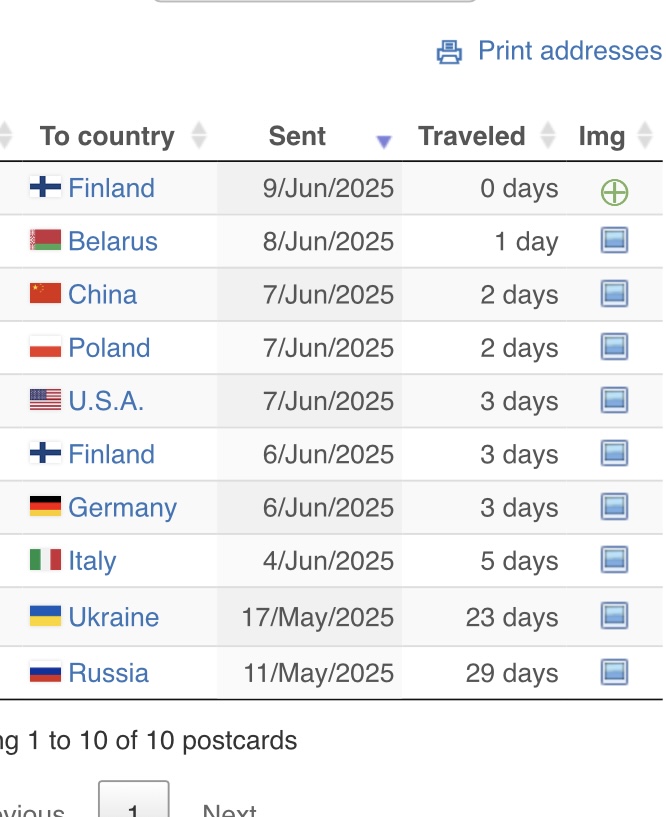Open the postcard image for Italy
The image size is (666, 817).
pos(614,560)
